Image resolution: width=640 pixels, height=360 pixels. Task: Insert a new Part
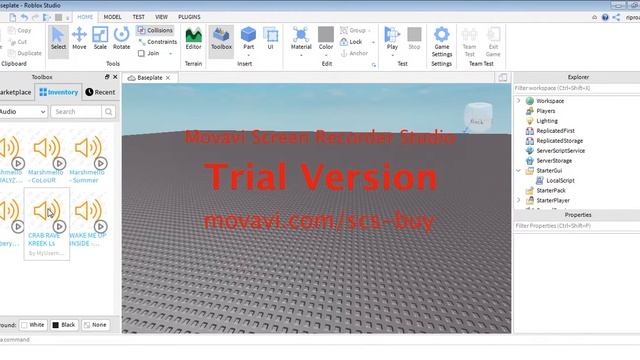click(248, 38)
